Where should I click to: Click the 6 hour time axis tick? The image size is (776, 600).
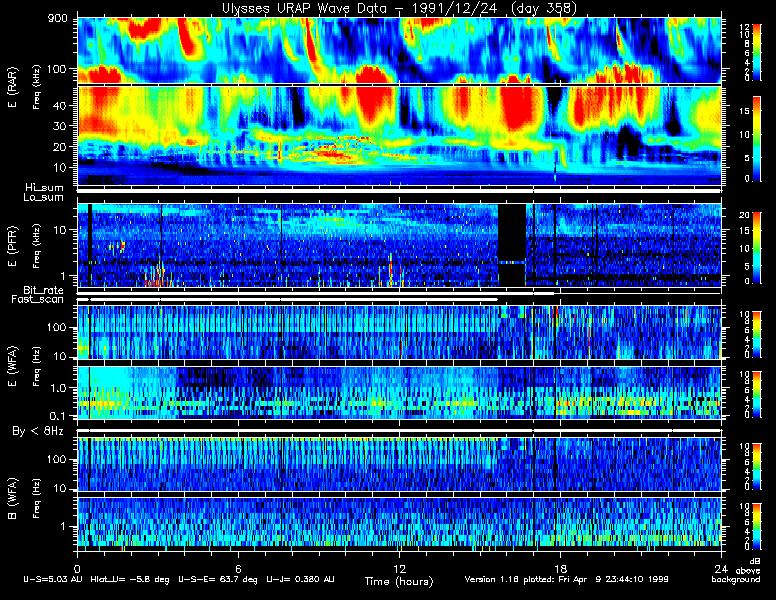pyautogui.click(x=238, y=568)
